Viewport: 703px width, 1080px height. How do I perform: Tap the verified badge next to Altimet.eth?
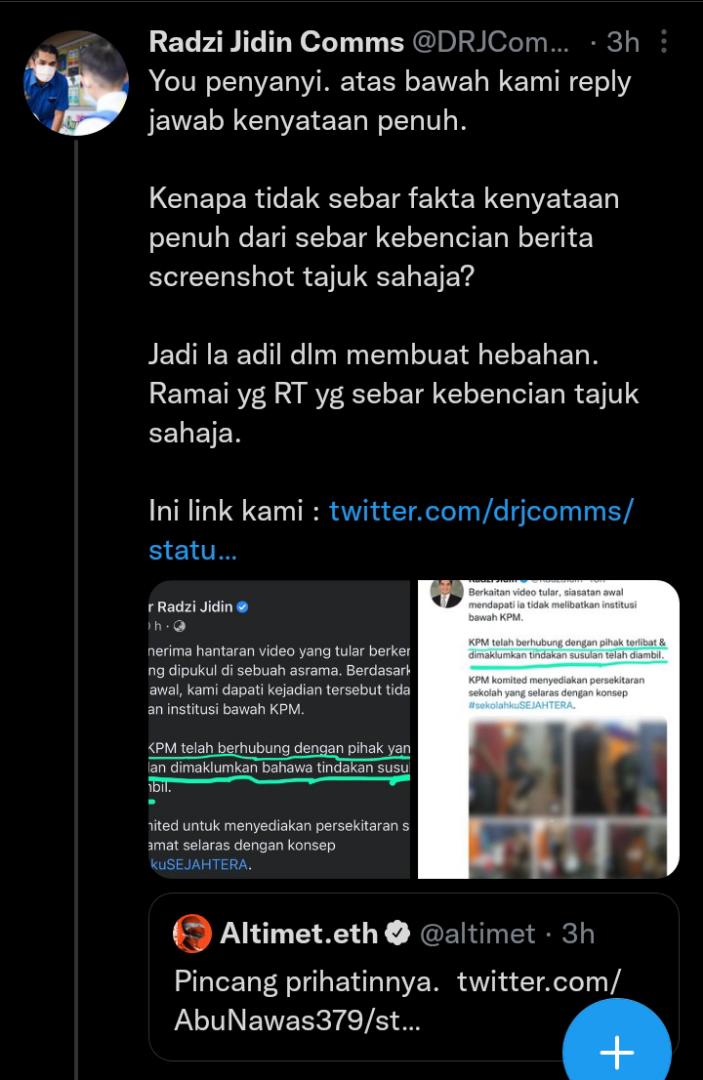coord(397,933)
